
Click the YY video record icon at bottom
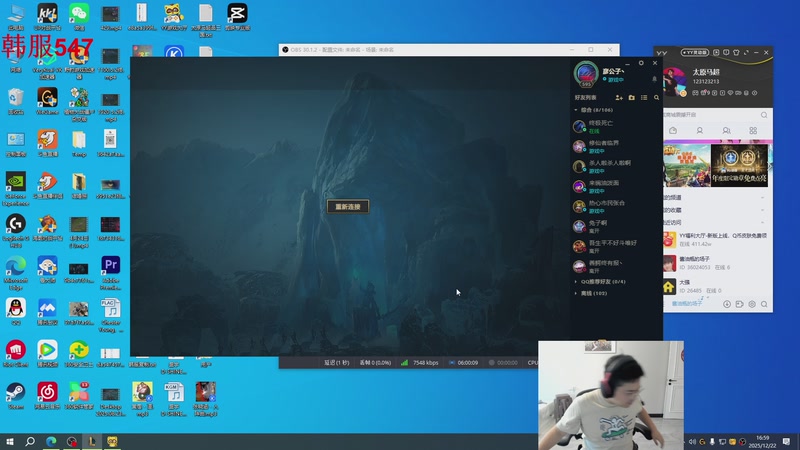[x=739, y=304]
